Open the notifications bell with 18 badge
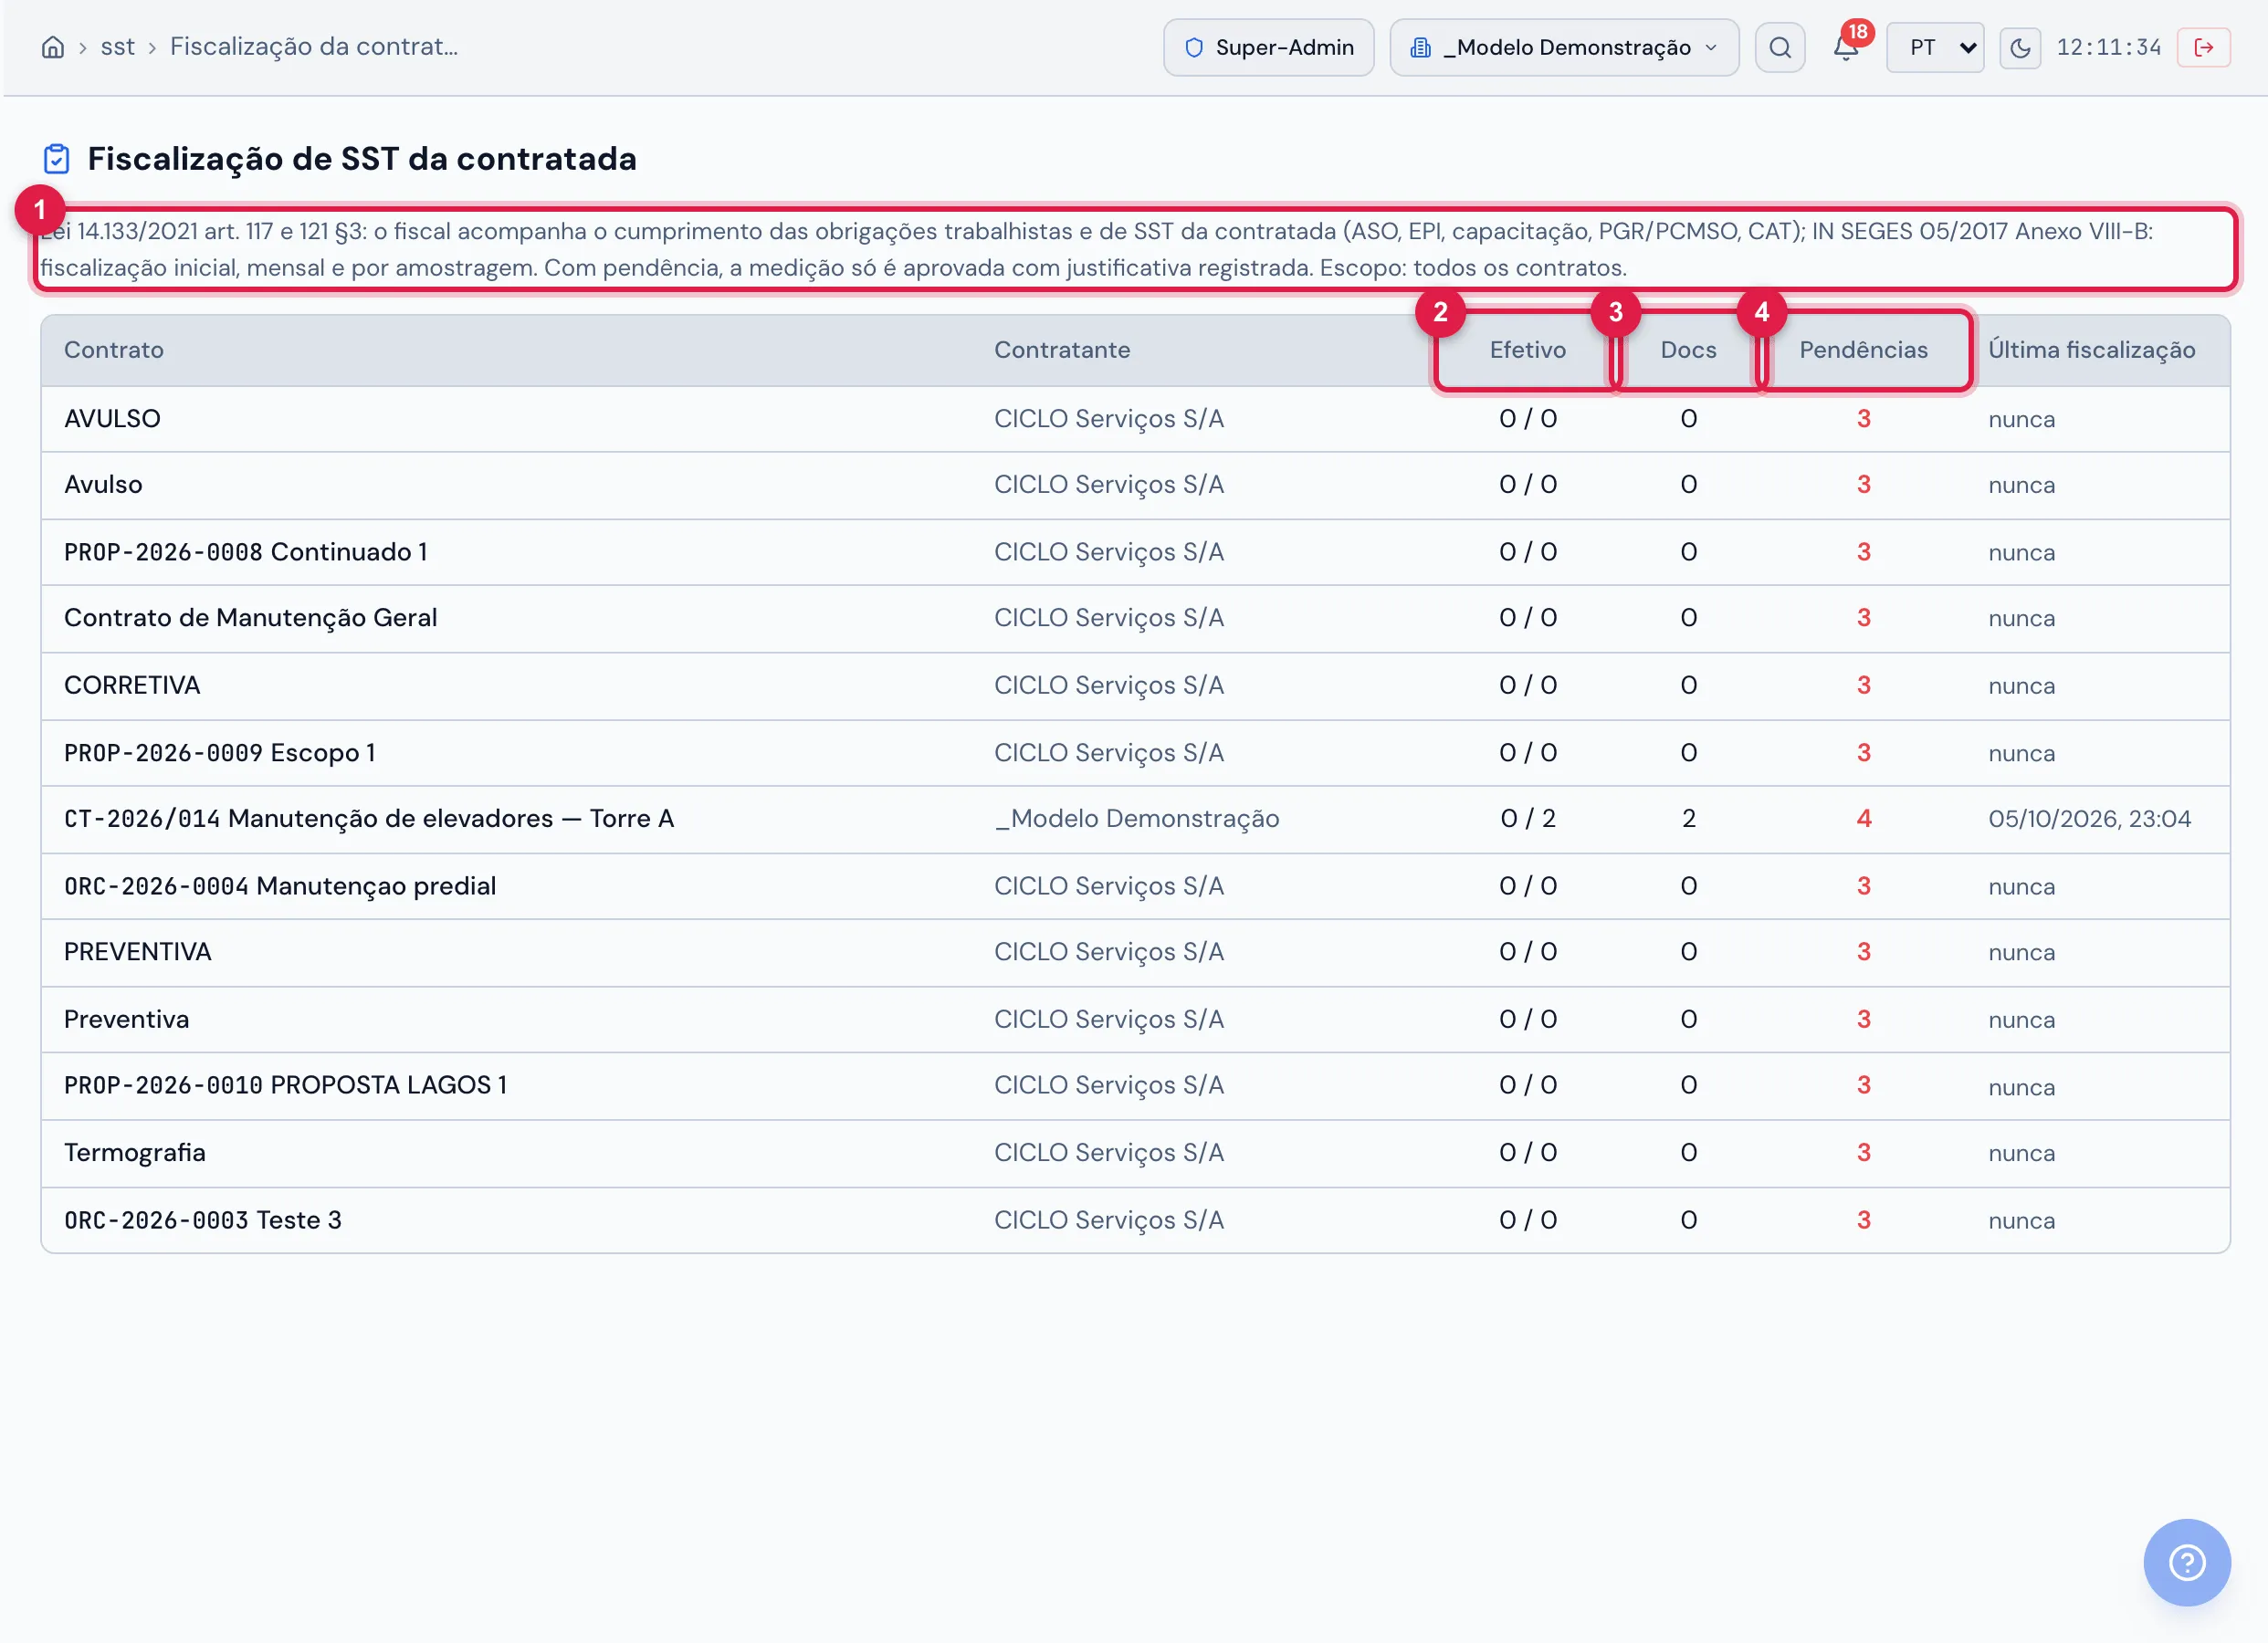The width and height of the screenshot is (2268, 1643). coord(1846,47)
